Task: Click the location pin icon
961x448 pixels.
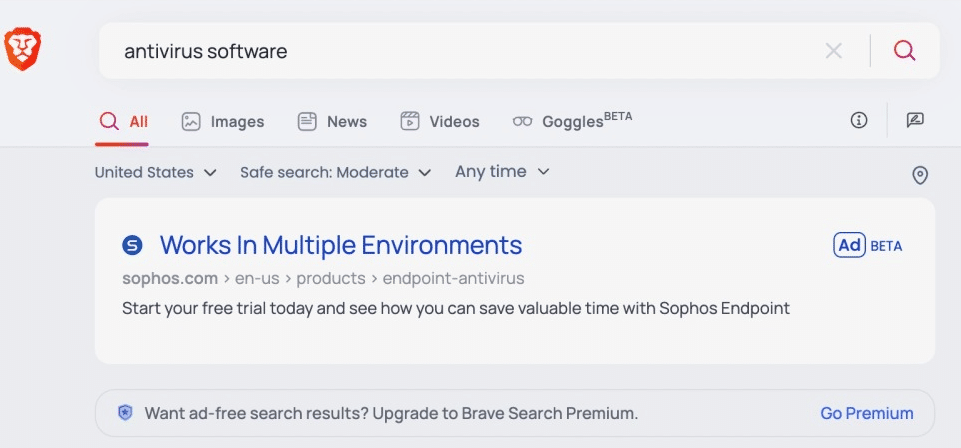Action: [920, 175]
